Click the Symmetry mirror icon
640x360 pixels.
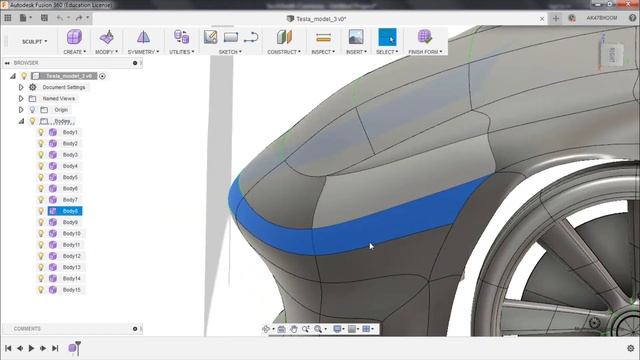click(143, 37)
